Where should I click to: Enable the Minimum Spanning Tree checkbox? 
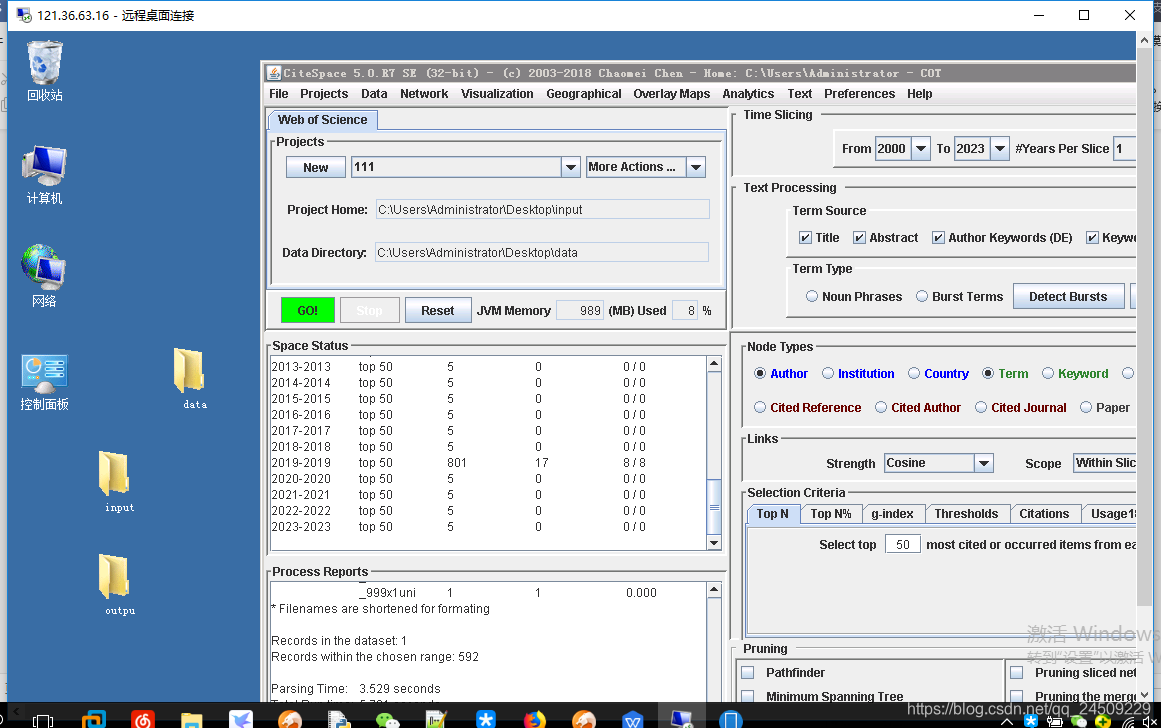(x=748, y=696)
